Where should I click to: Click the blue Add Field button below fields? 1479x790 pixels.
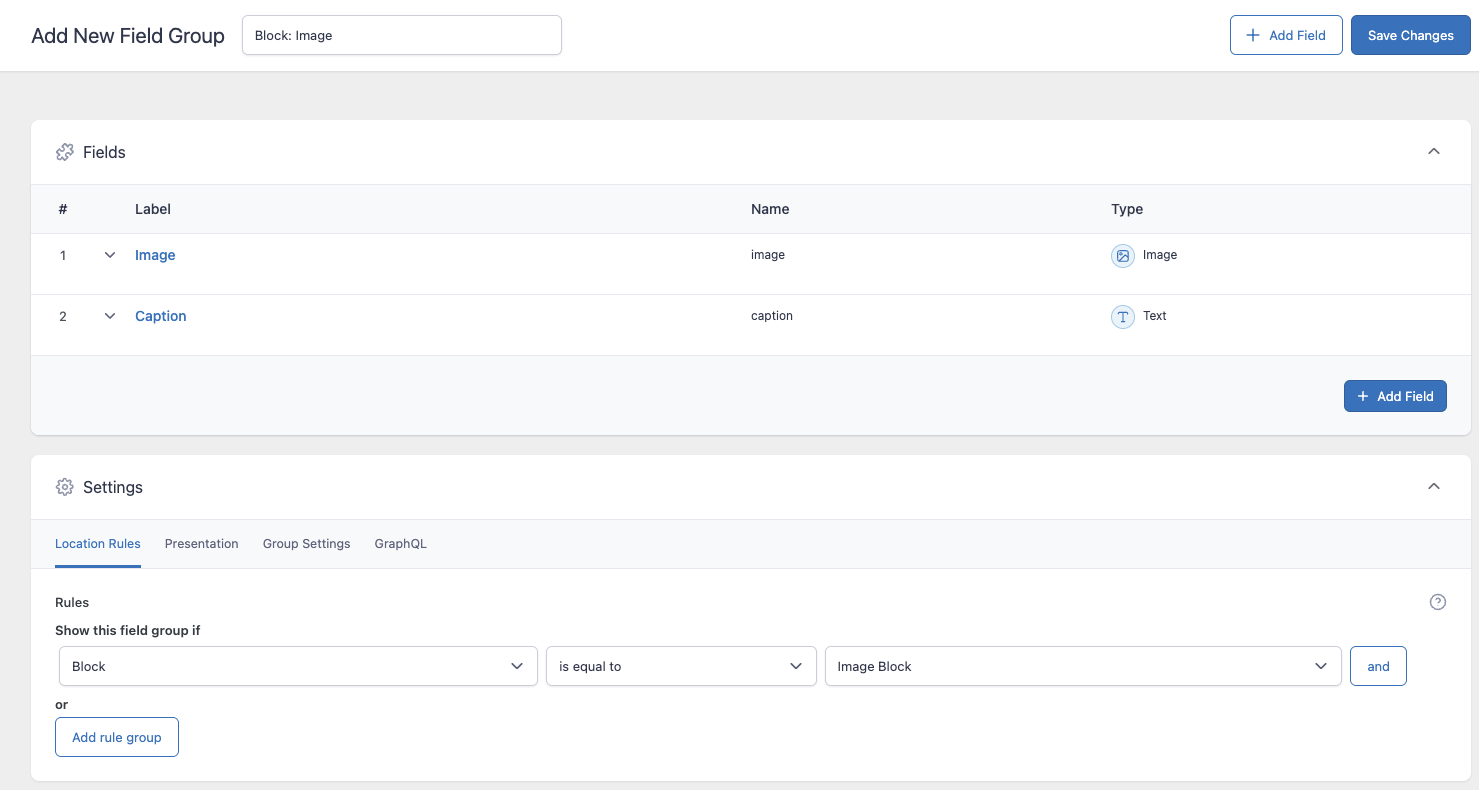click(x=1395, y=396)
